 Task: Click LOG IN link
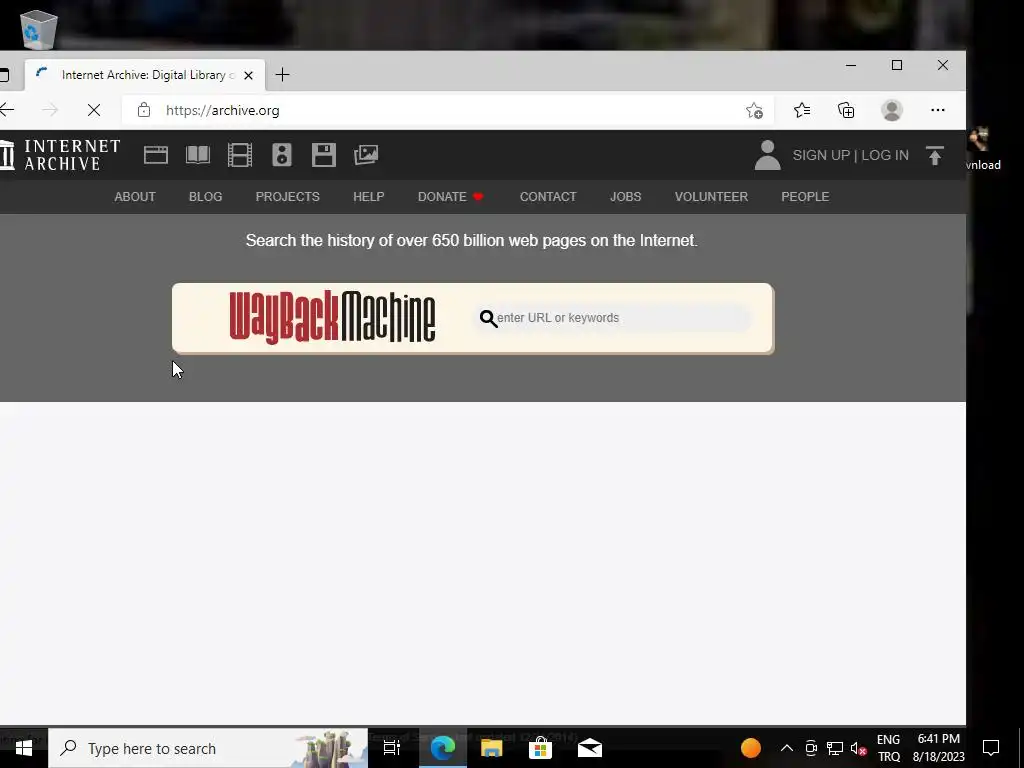click(x=885, y=155)
